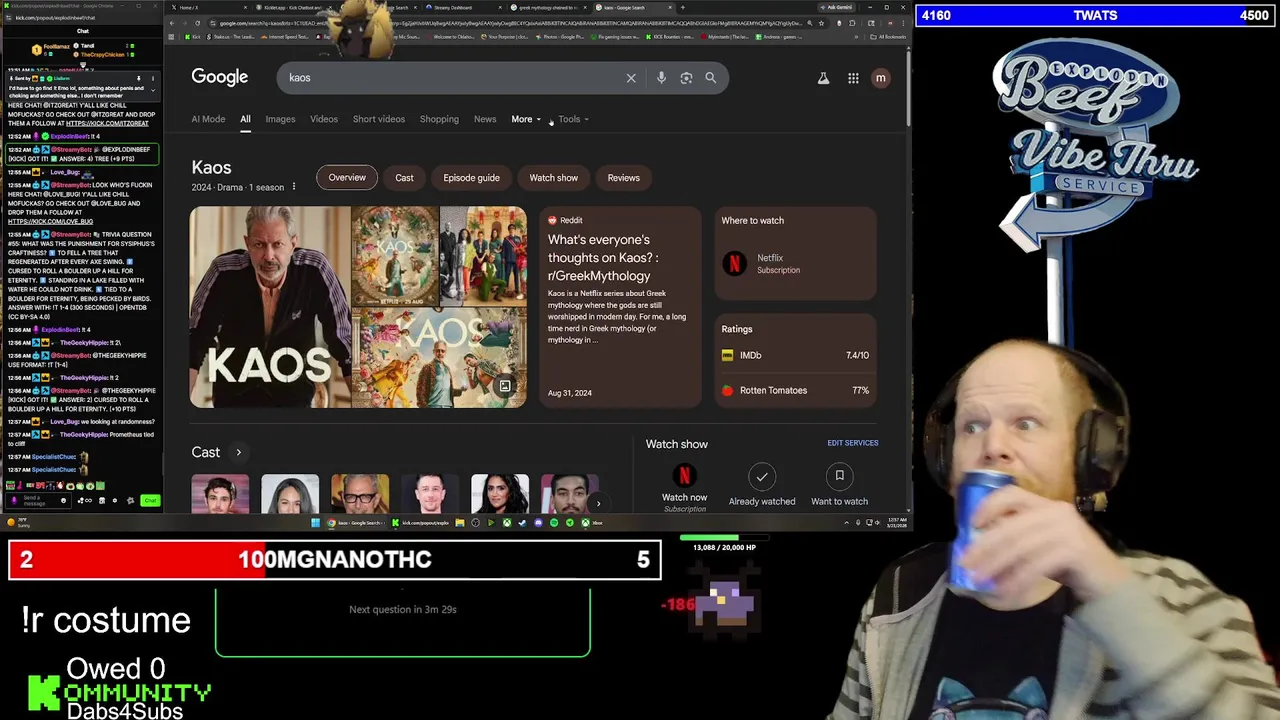Open the third cast member photo
The image size is (1280, 720).
point(360,494)
